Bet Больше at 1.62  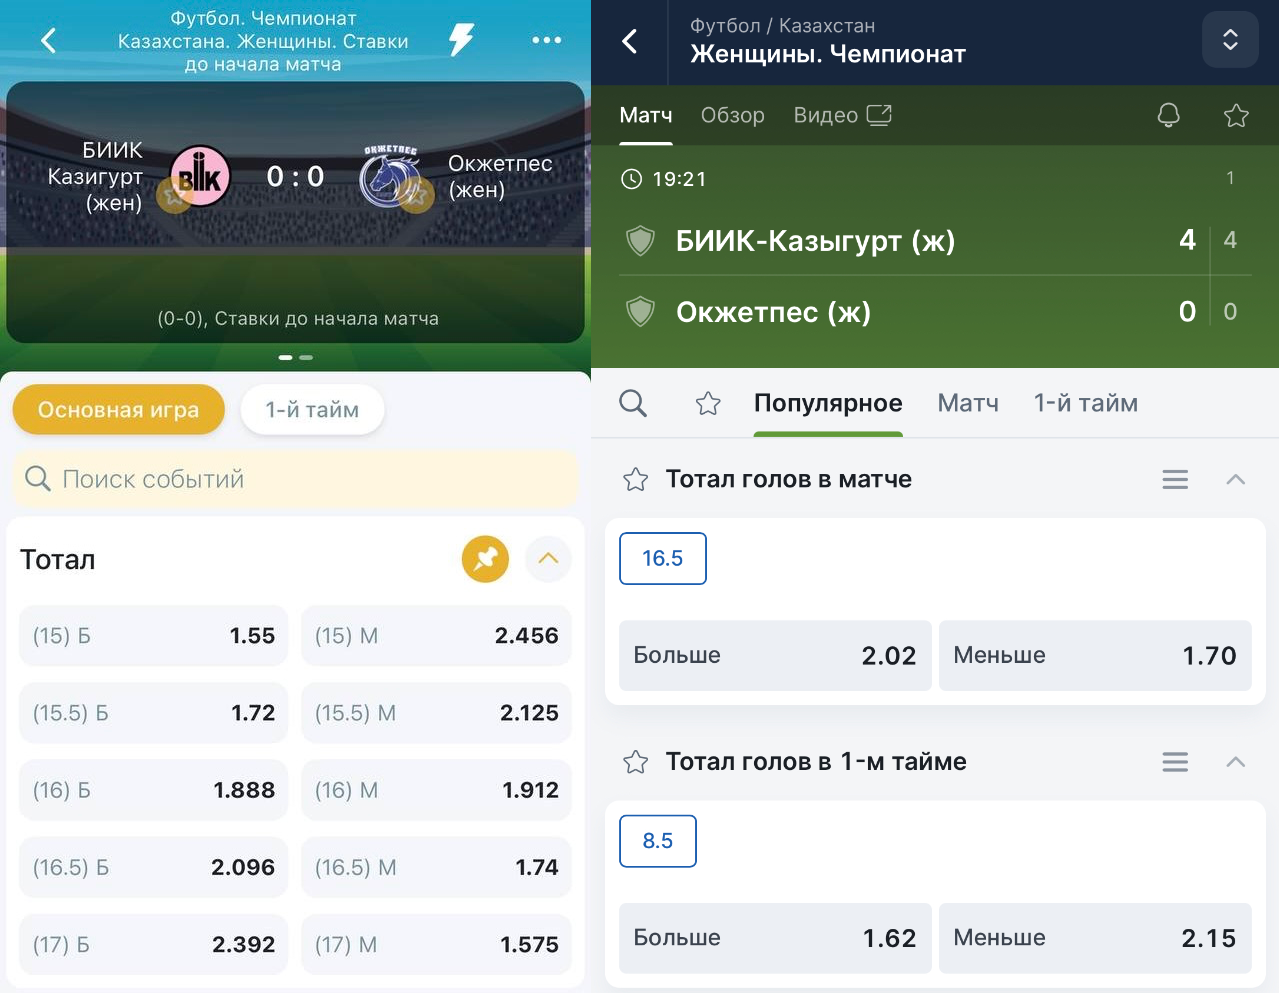tap(775, 938)
